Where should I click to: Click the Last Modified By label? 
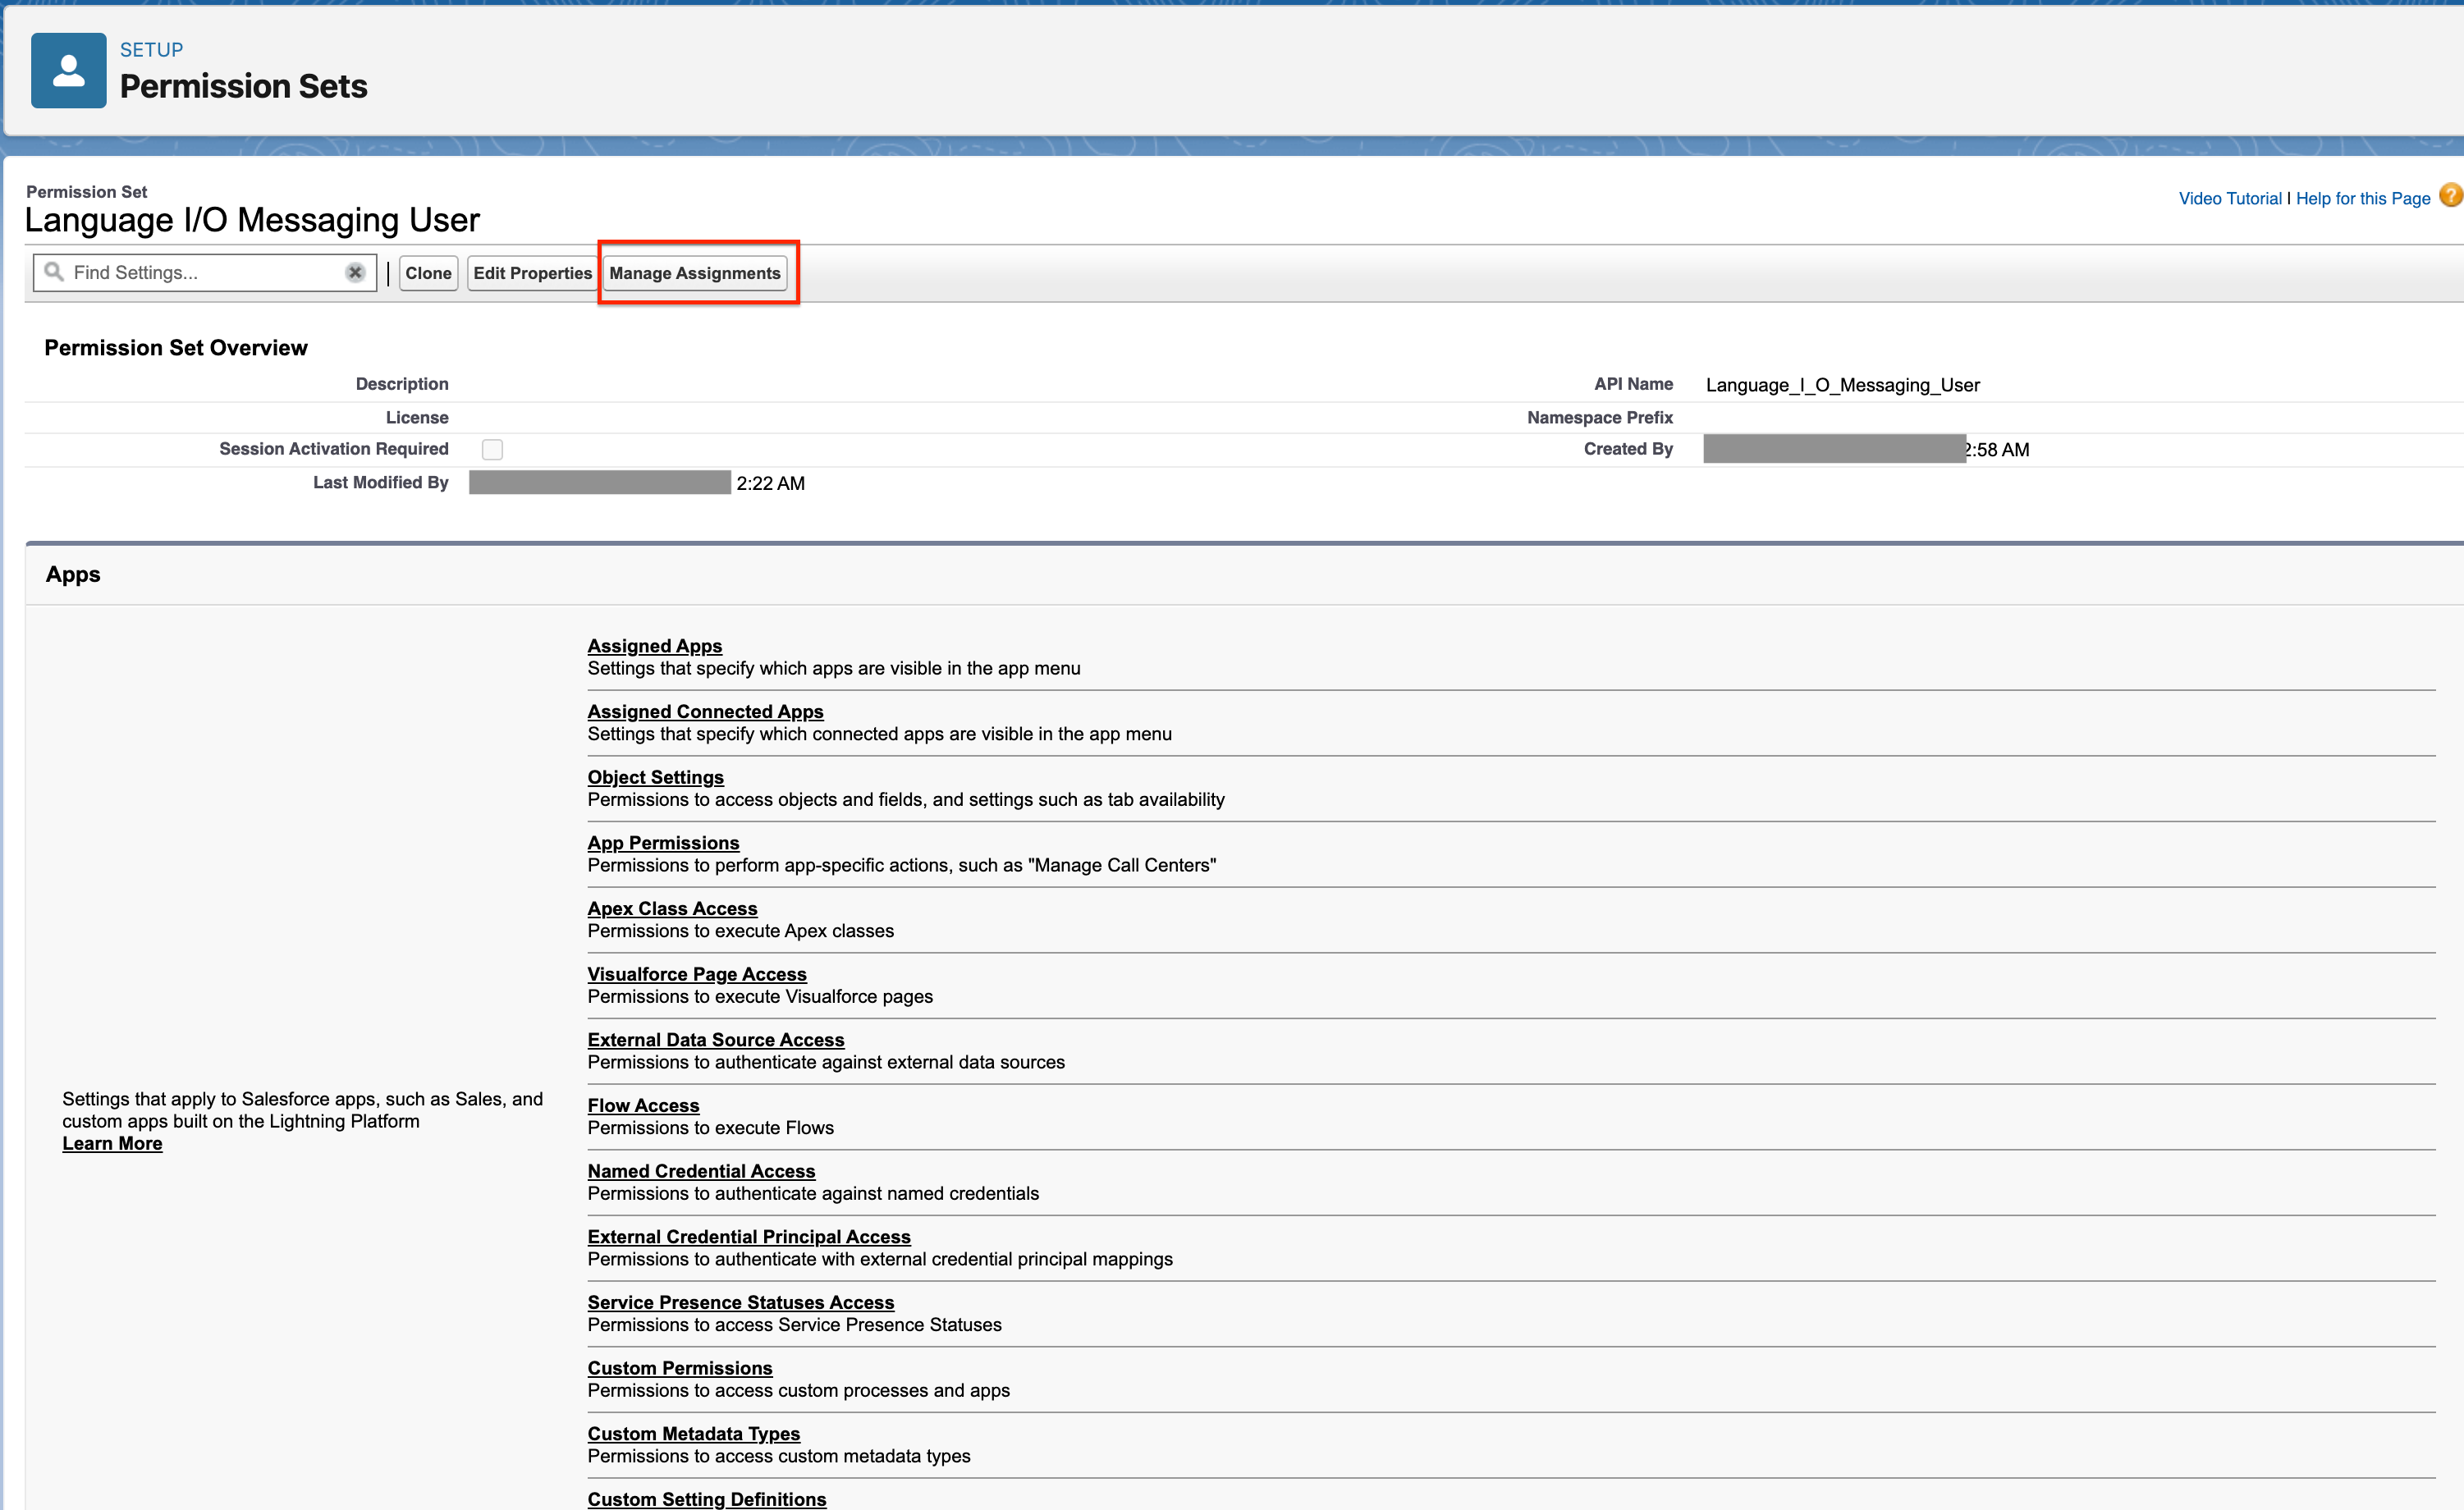(x=381, y=482)
